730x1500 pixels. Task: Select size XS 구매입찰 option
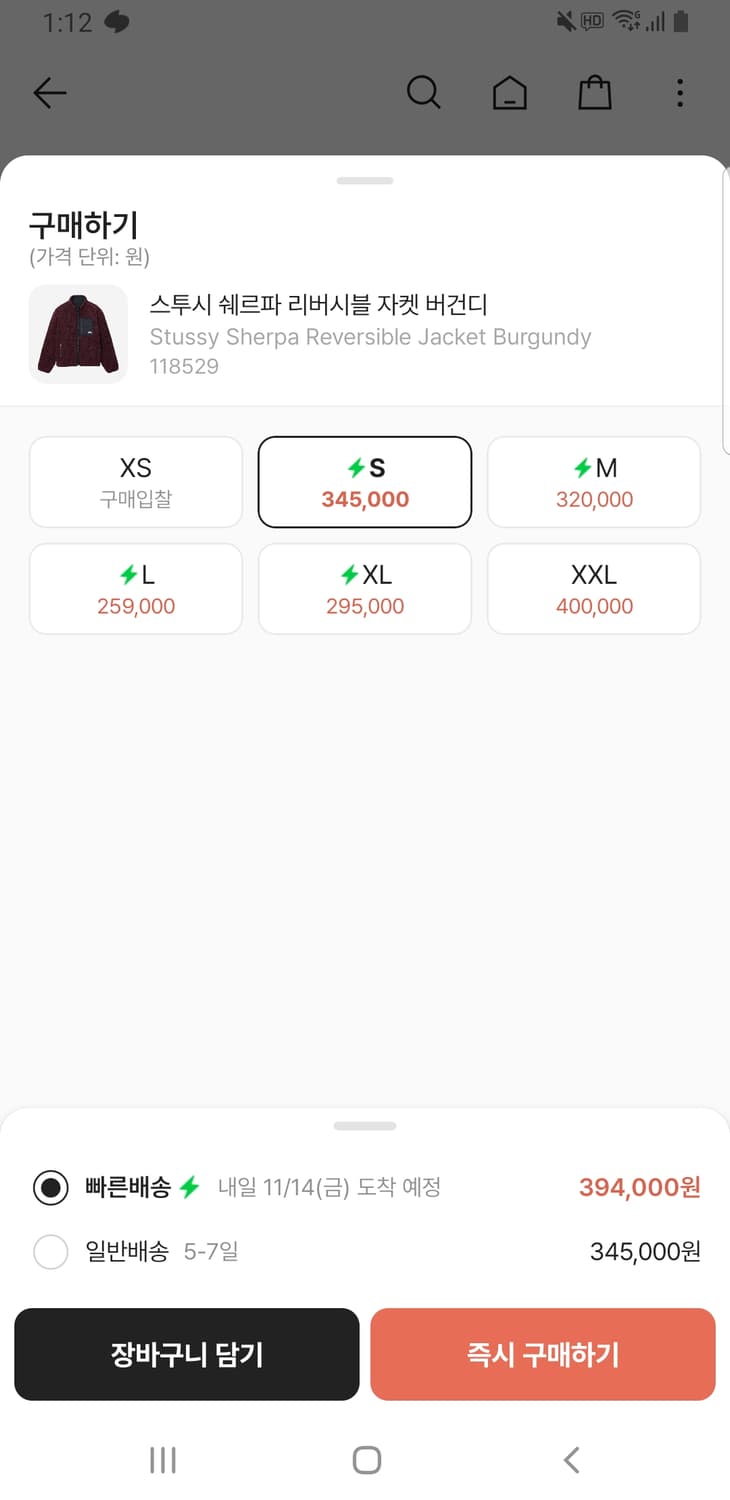click(136, 482)
